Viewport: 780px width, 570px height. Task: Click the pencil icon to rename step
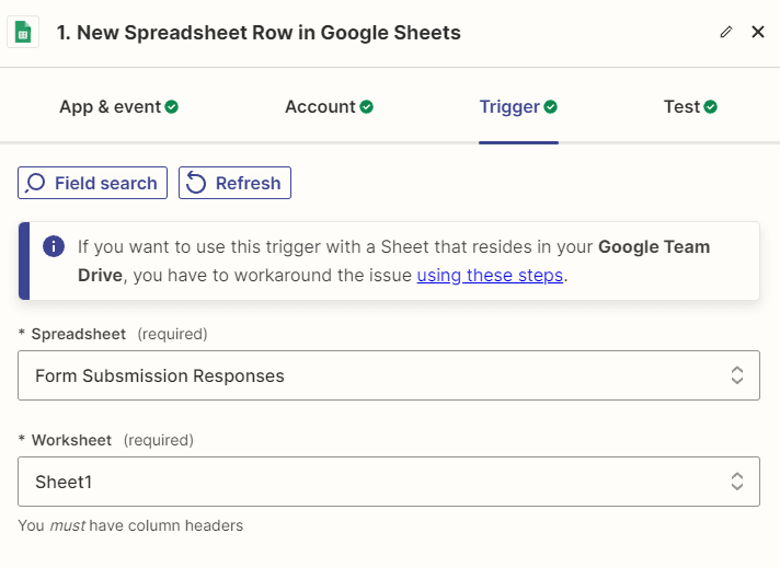point(726,32)
